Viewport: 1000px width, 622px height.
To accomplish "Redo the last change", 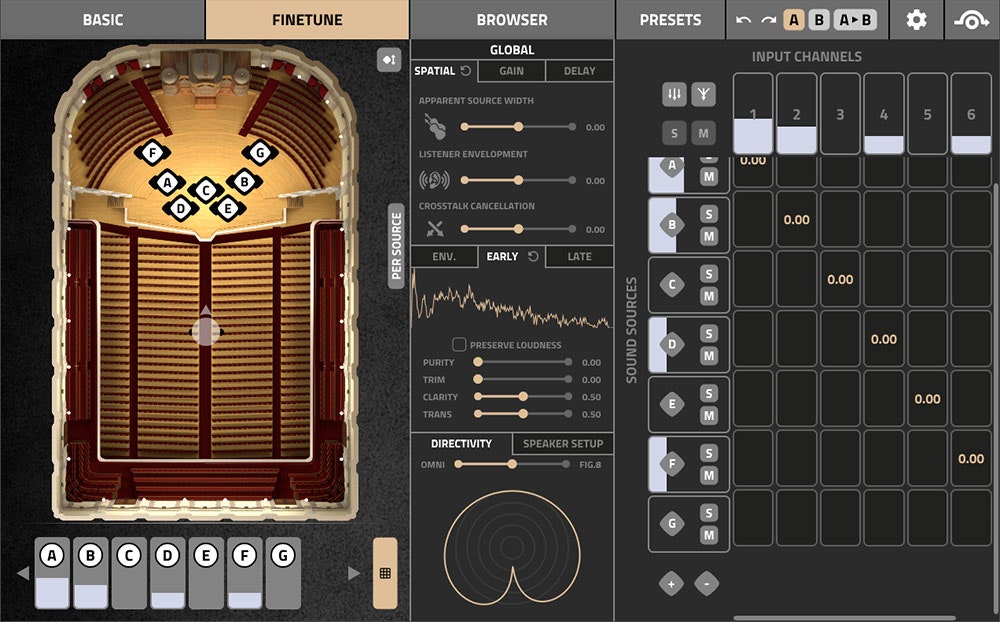I will 768,20.
